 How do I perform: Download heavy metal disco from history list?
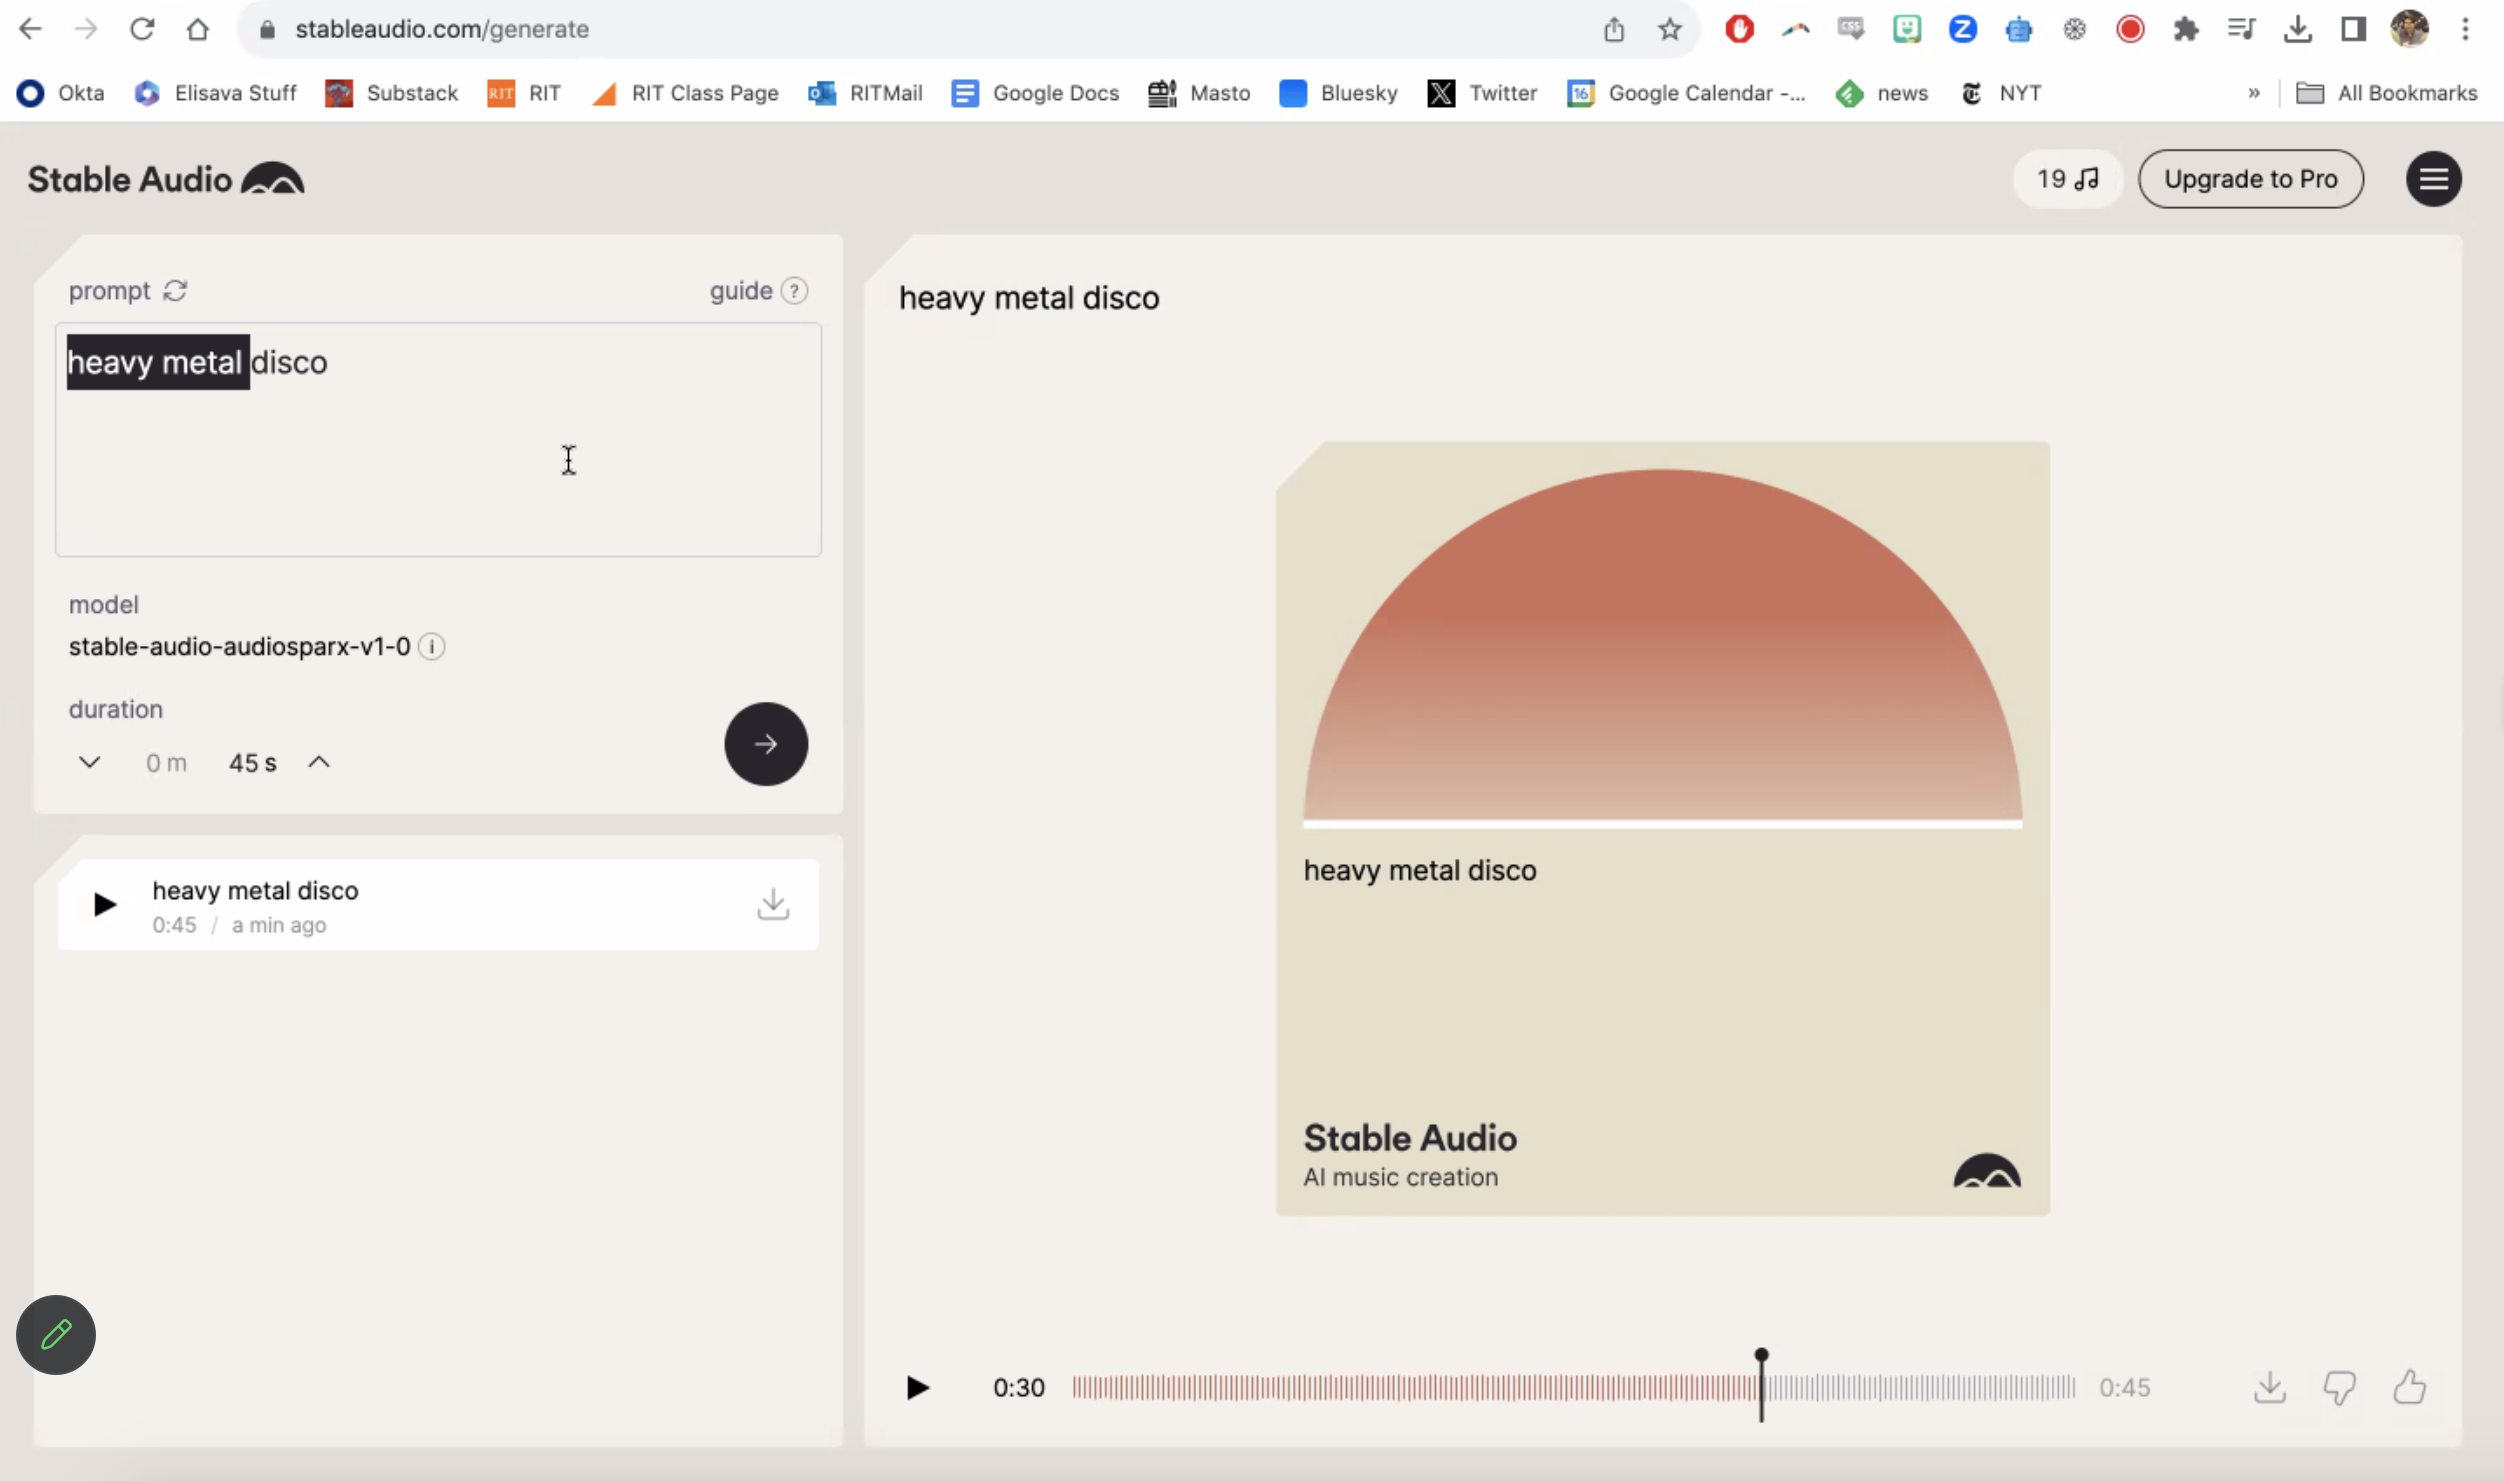click(x=772, y=904)
